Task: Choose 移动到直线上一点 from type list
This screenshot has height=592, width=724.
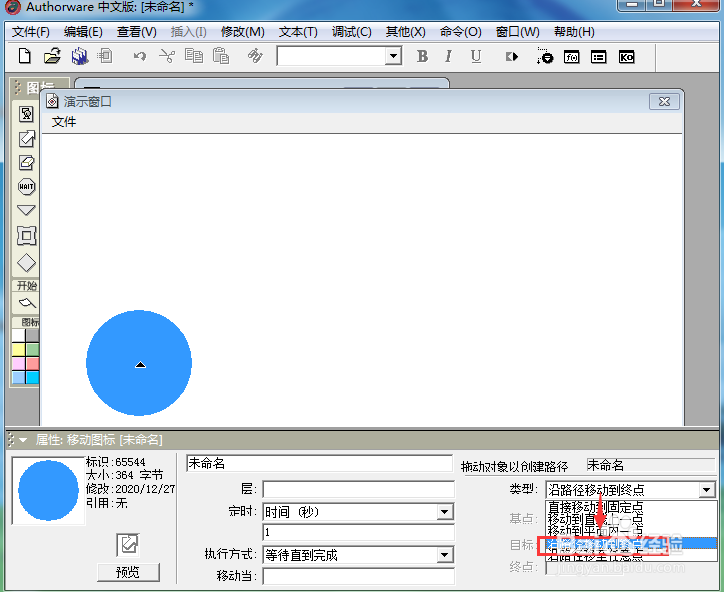Action: coord(595,519)
